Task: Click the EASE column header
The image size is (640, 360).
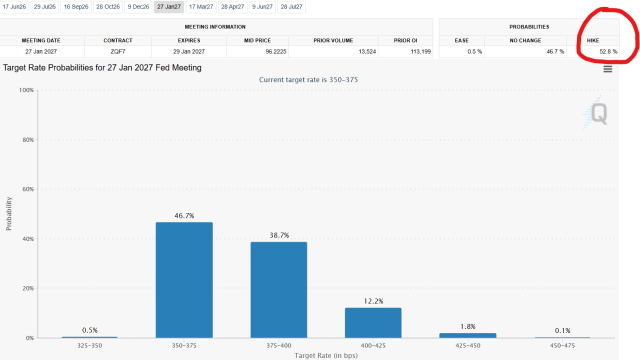Action: tap(462, 40)
